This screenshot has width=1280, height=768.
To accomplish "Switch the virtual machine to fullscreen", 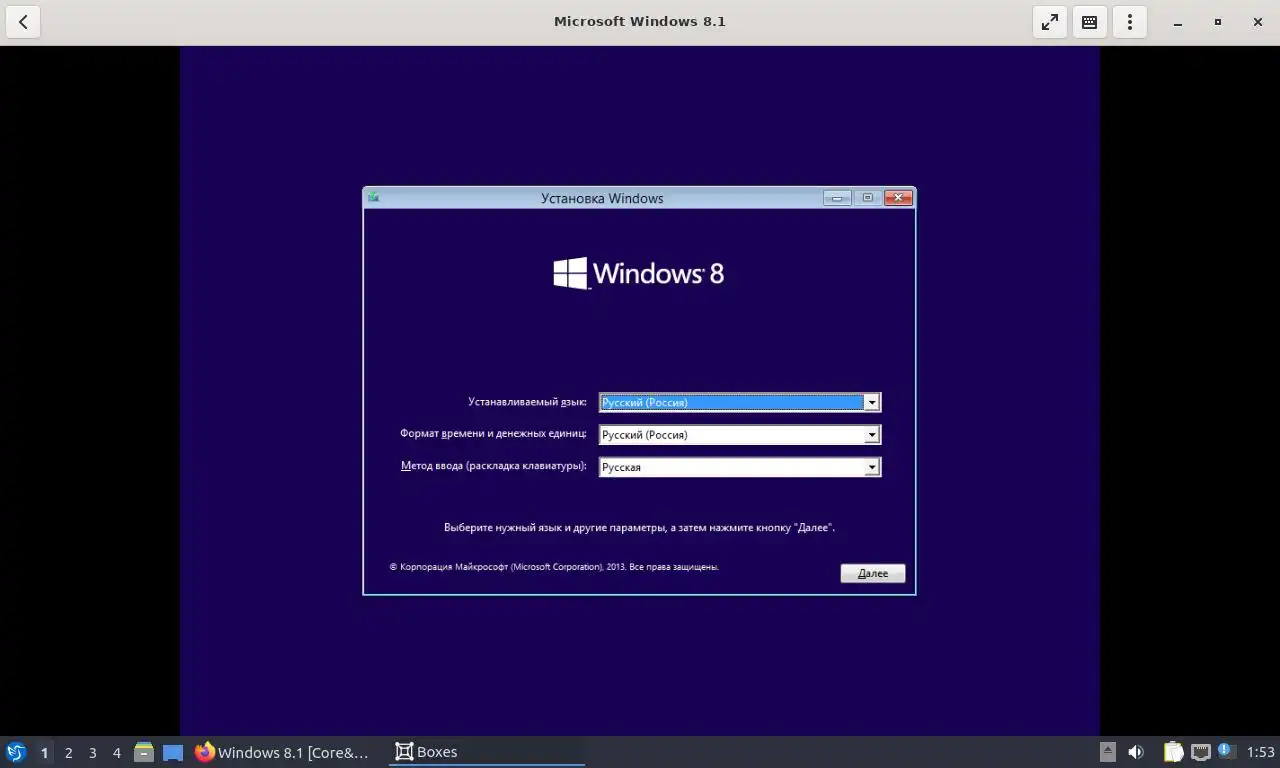I will 1050,22.
